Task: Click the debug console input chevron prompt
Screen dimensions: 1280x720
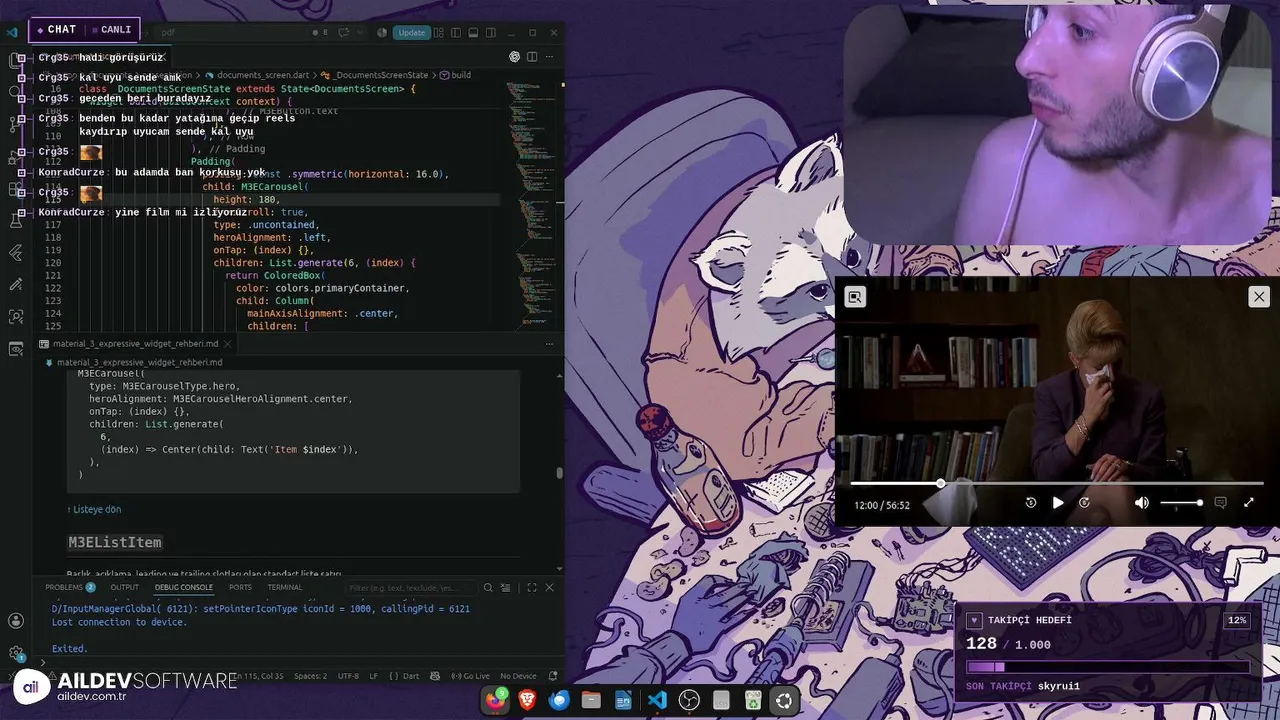Action: (41, 662)
